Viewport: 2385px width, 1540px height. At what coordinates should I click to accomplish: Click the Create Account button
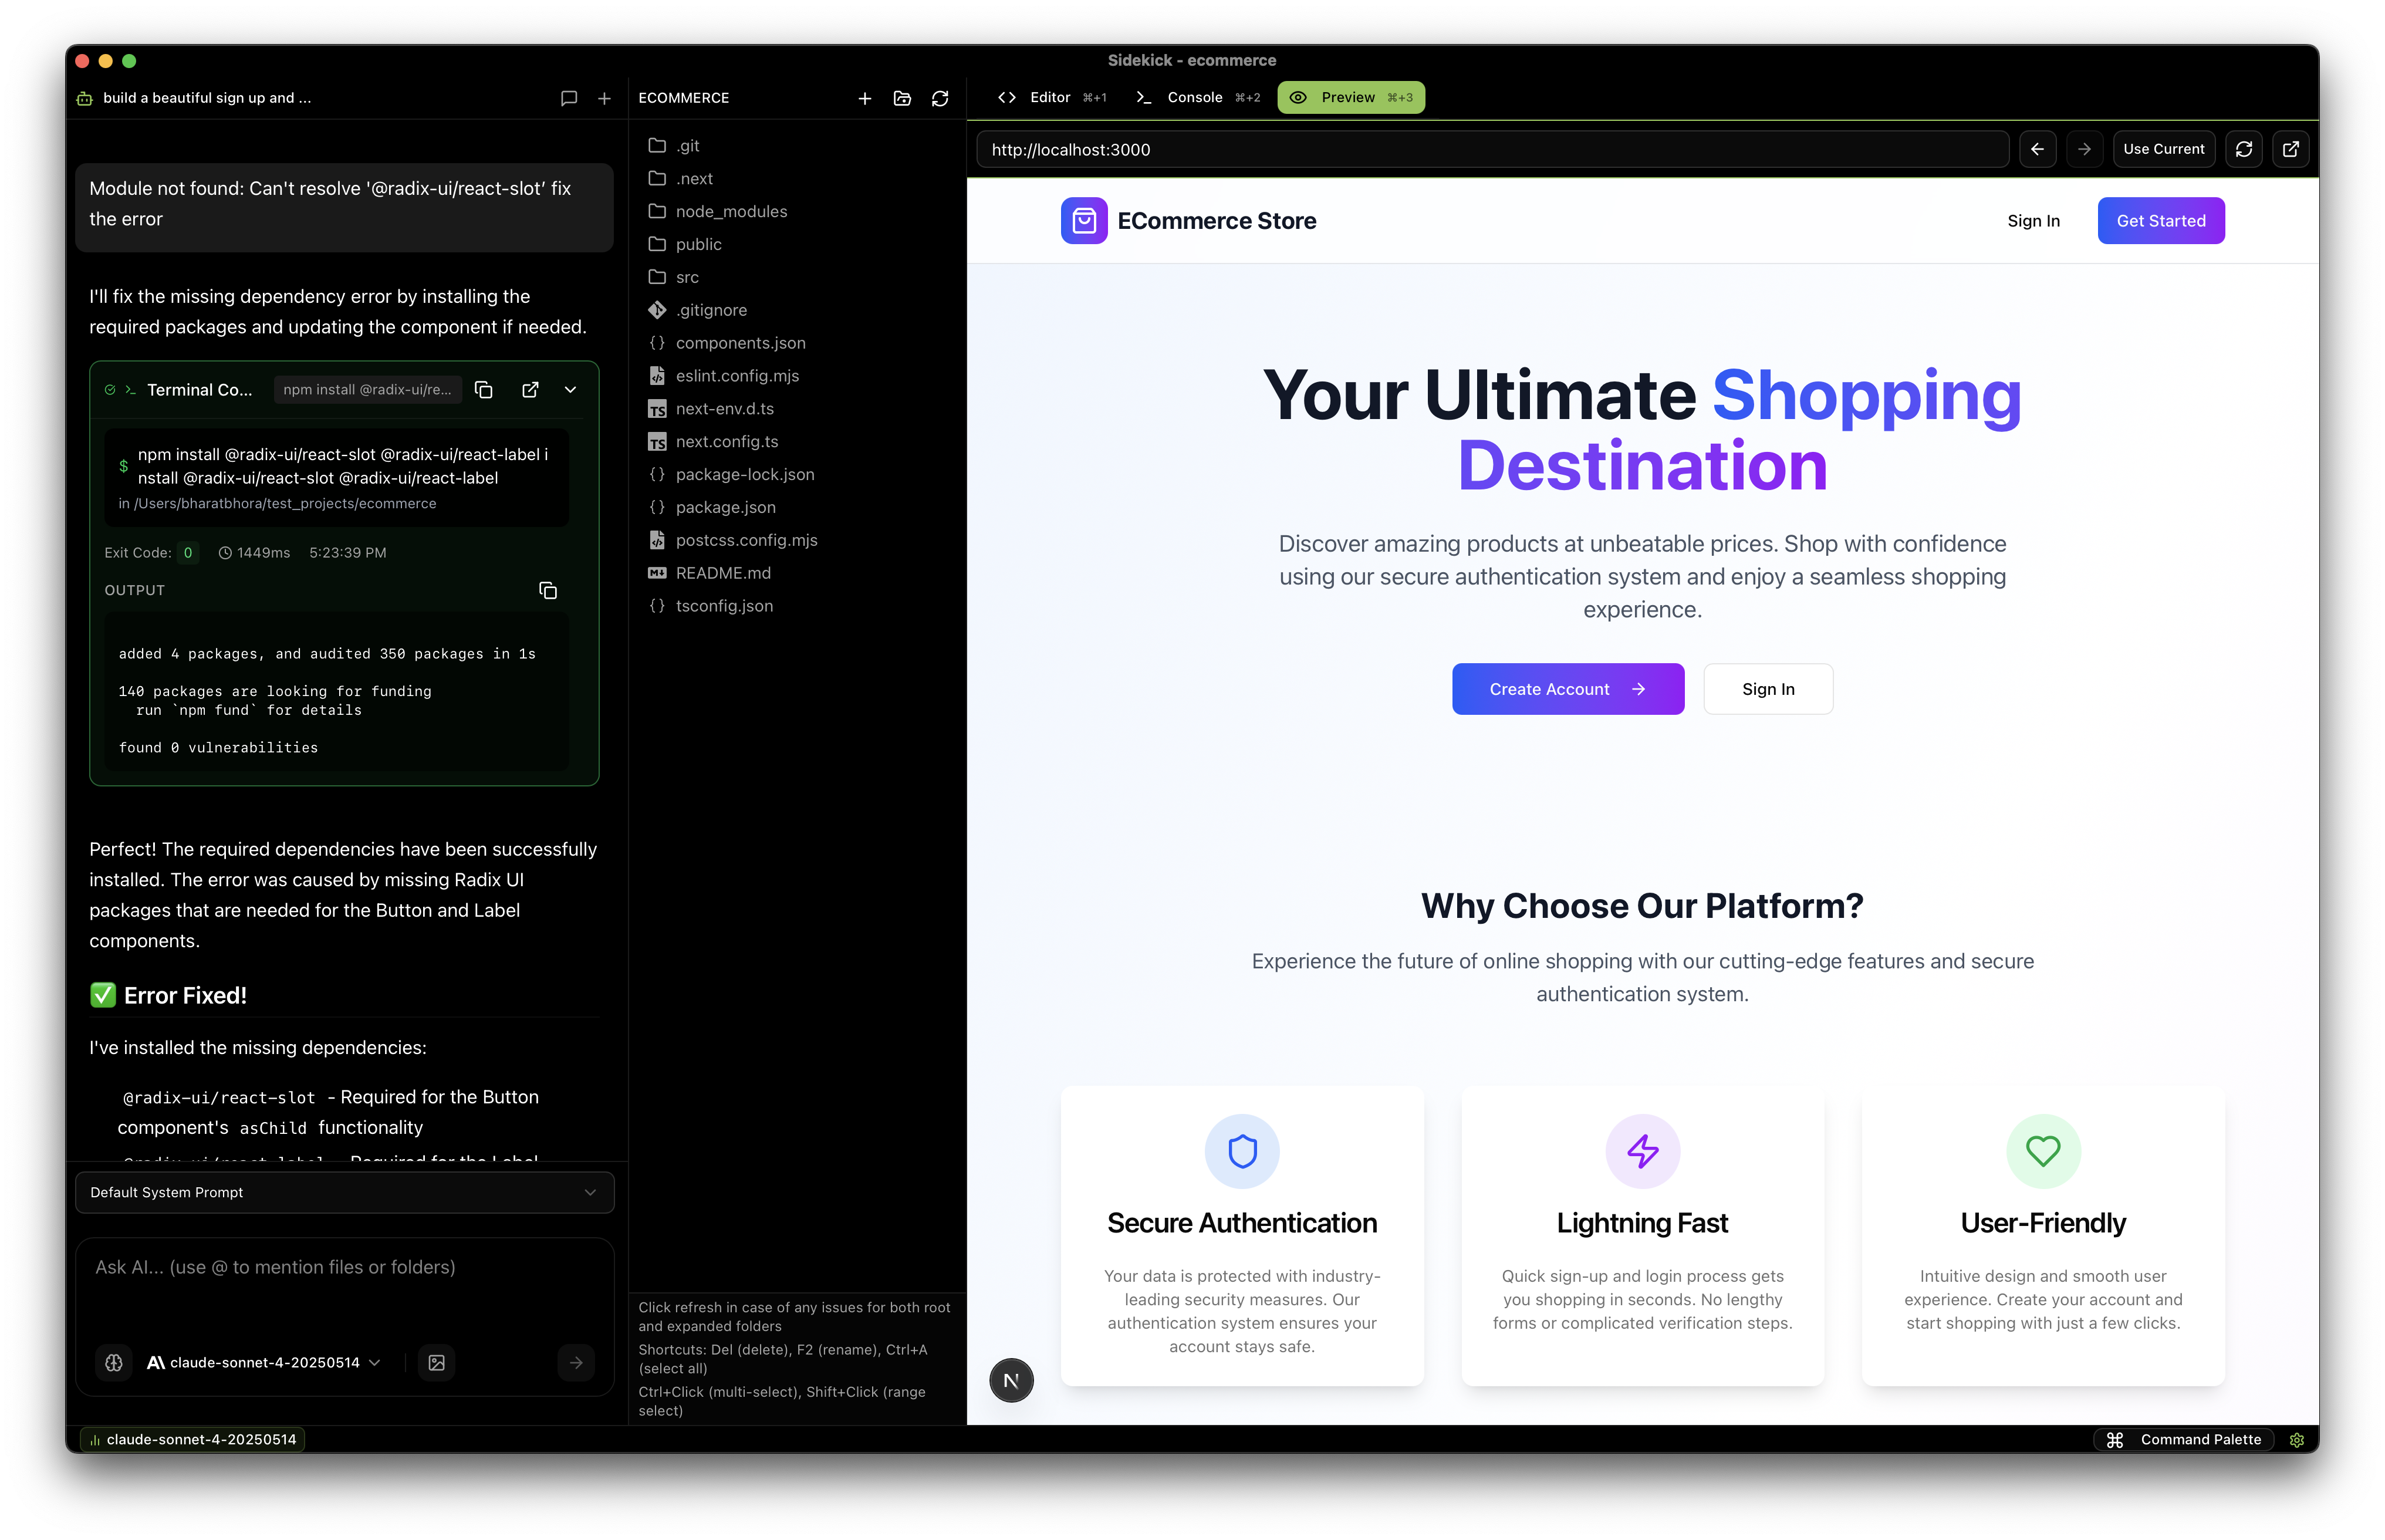tap(1568, 689)
